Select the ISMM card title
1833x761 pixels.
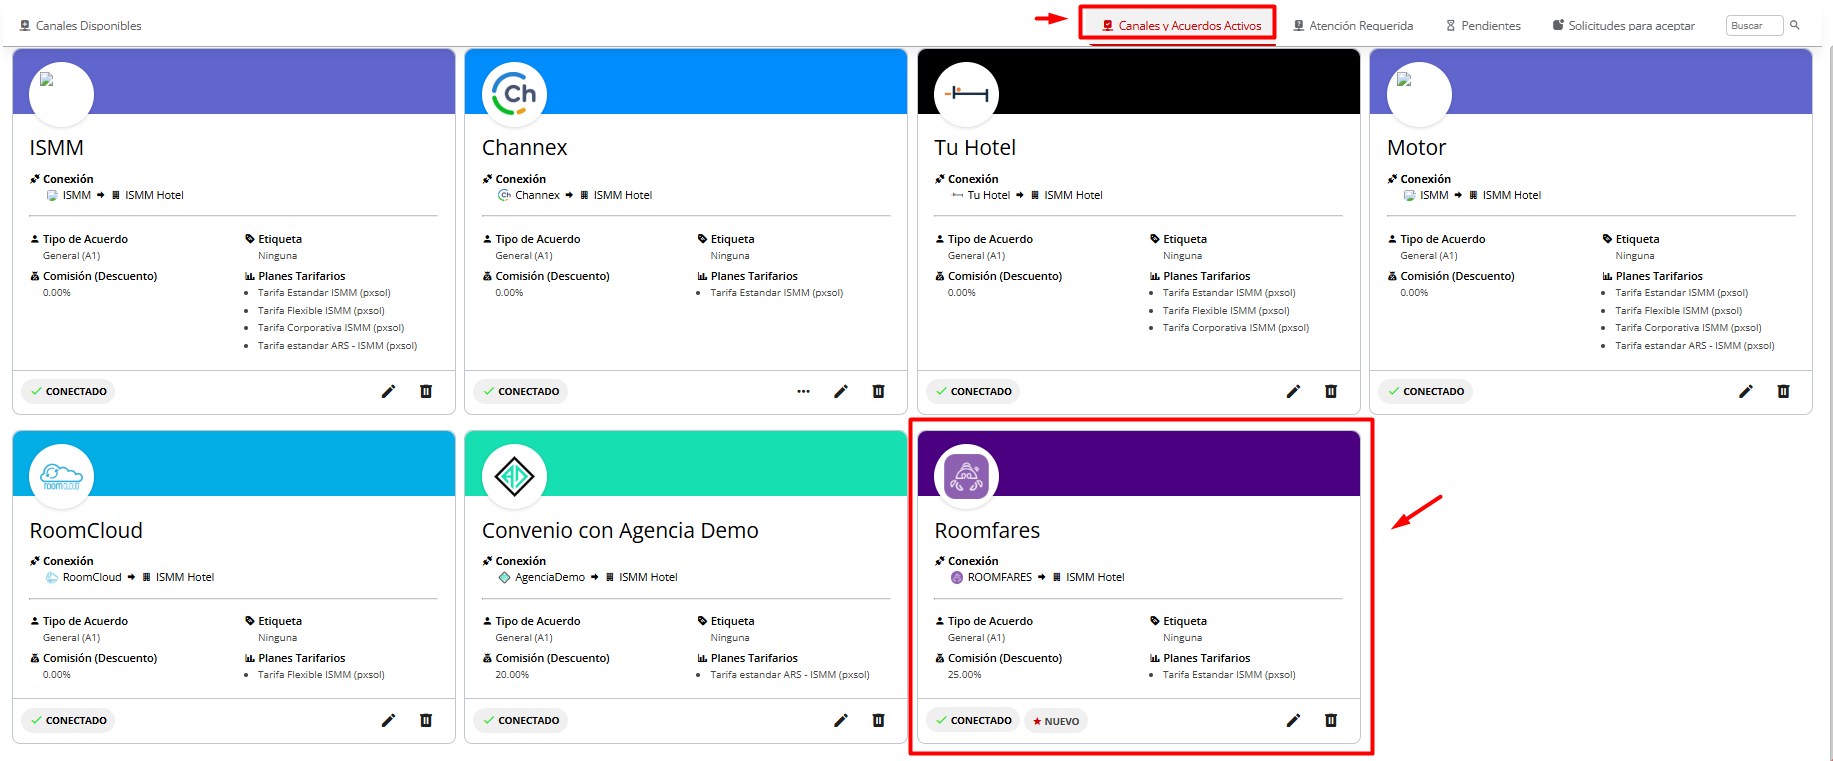[x=57, y=148]
